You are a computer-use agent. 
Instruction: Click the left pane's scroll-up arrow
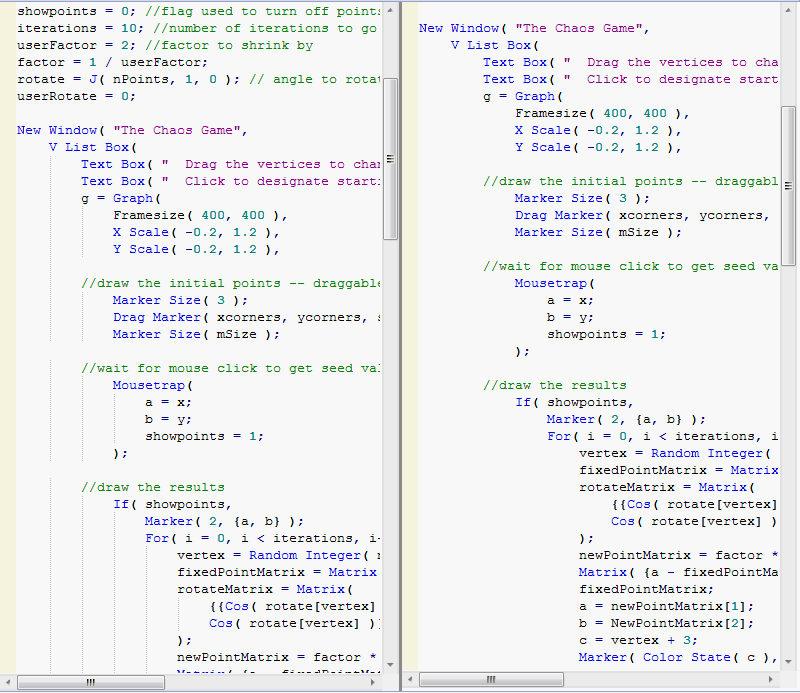[x=390, y=10]
